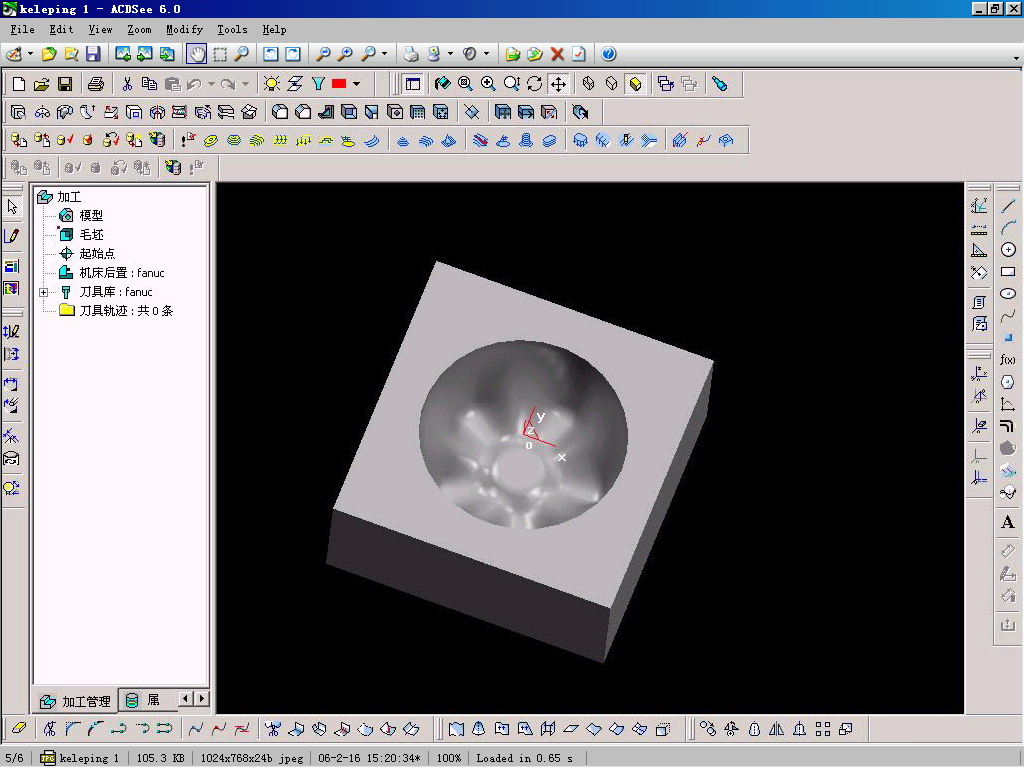Click the CAD printer icon beside save
Image resolution: width=1024 pixels, height=768 pixels.
(96, 84)
